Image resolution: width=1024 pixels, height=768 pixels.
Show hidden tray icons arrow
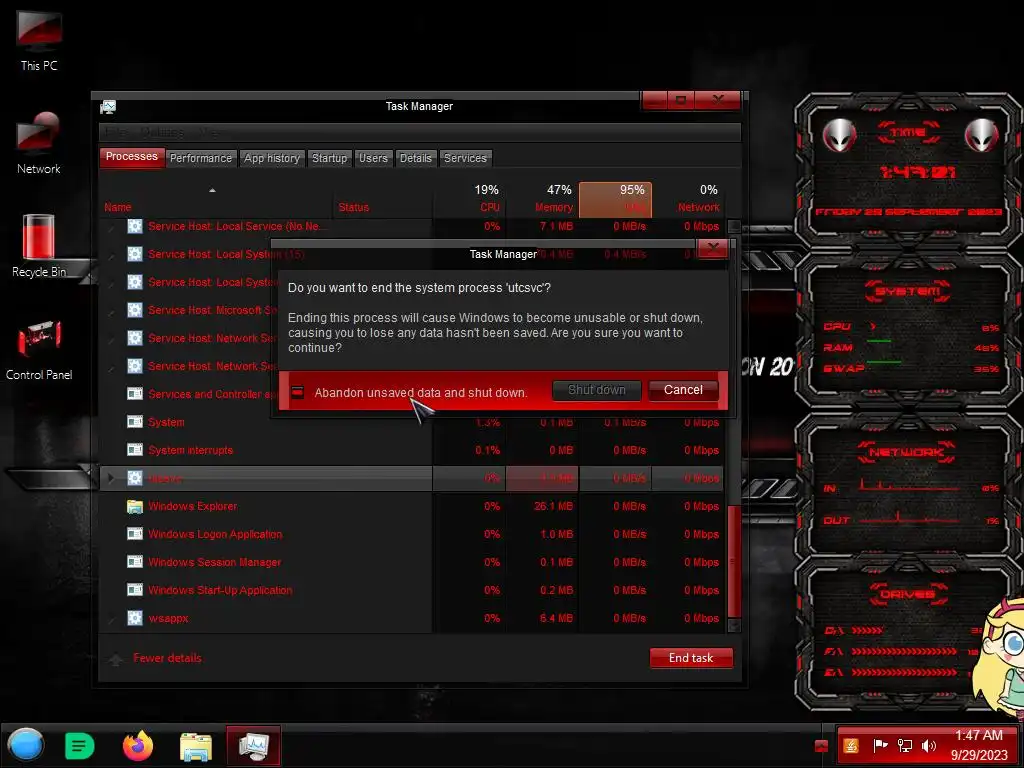pos(822,746)
